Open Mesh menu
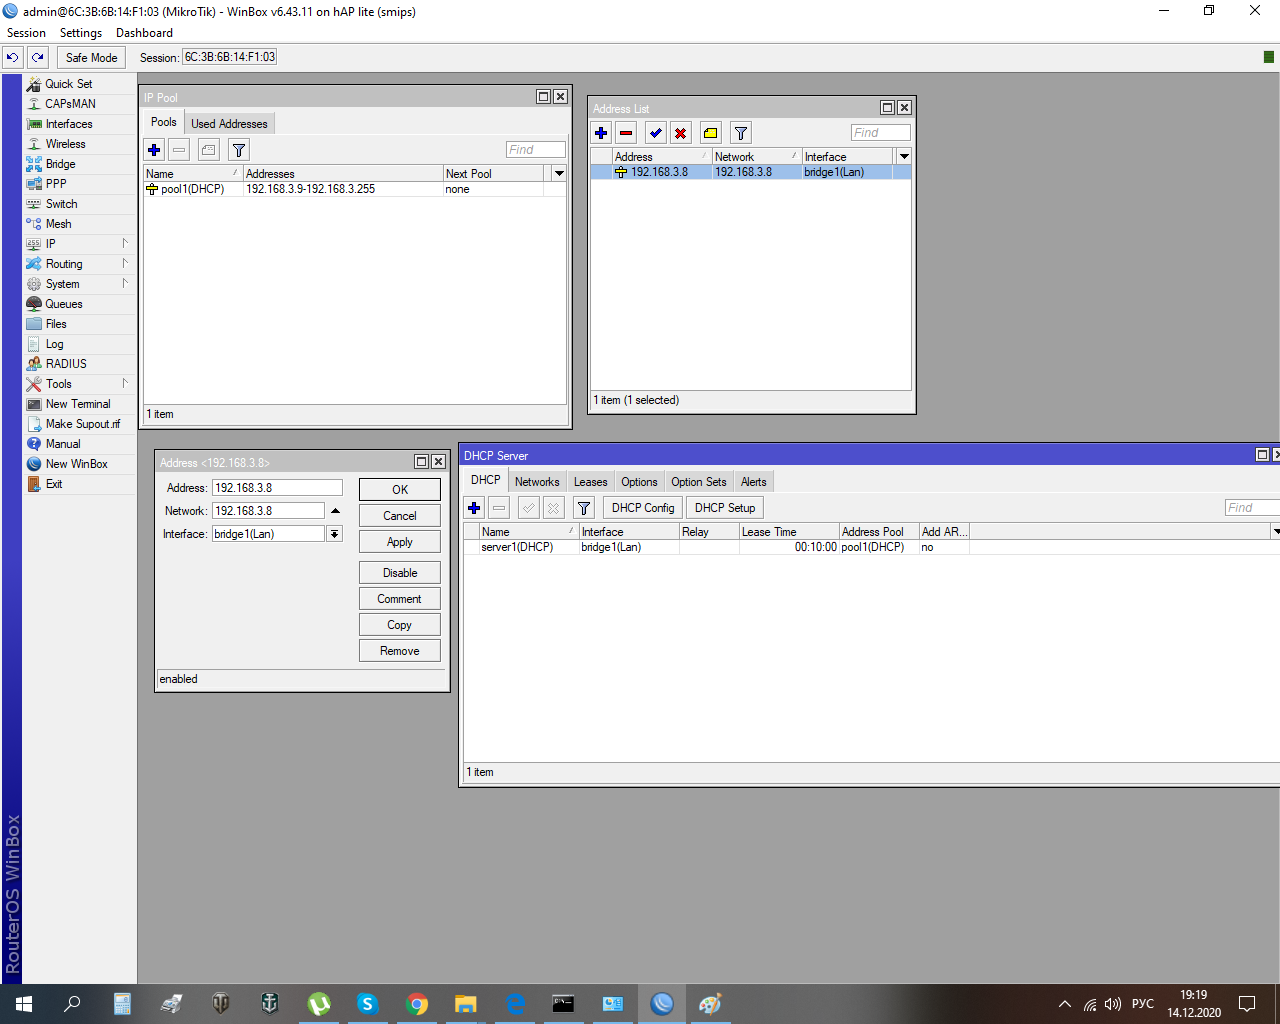The height and width of the screenshot is (1024, 1280). [x=58, y=224]
